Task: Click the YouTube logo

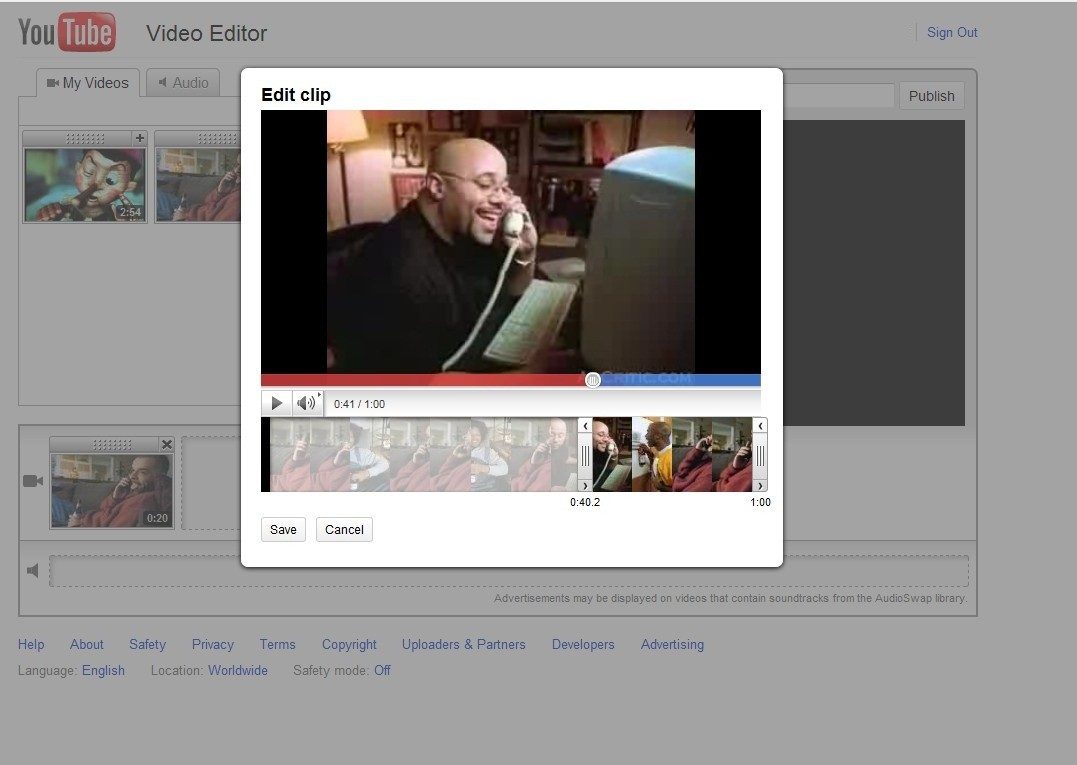Action: [x=67, y=33]
